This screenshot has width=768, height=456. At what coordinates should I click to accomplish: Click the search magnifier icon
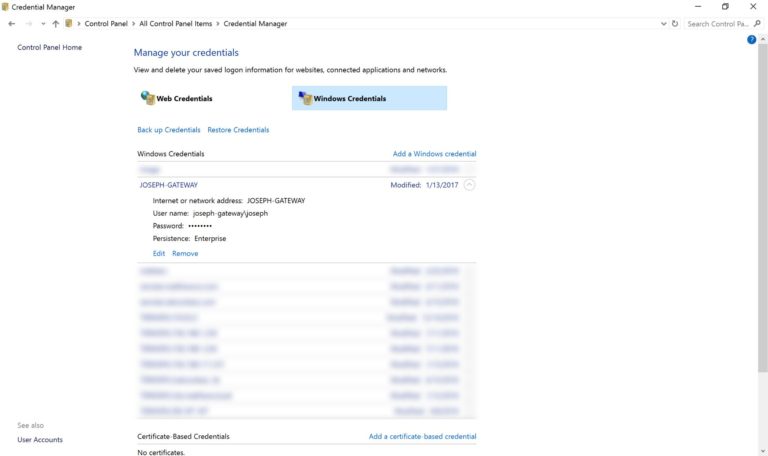tap(757, 24)
